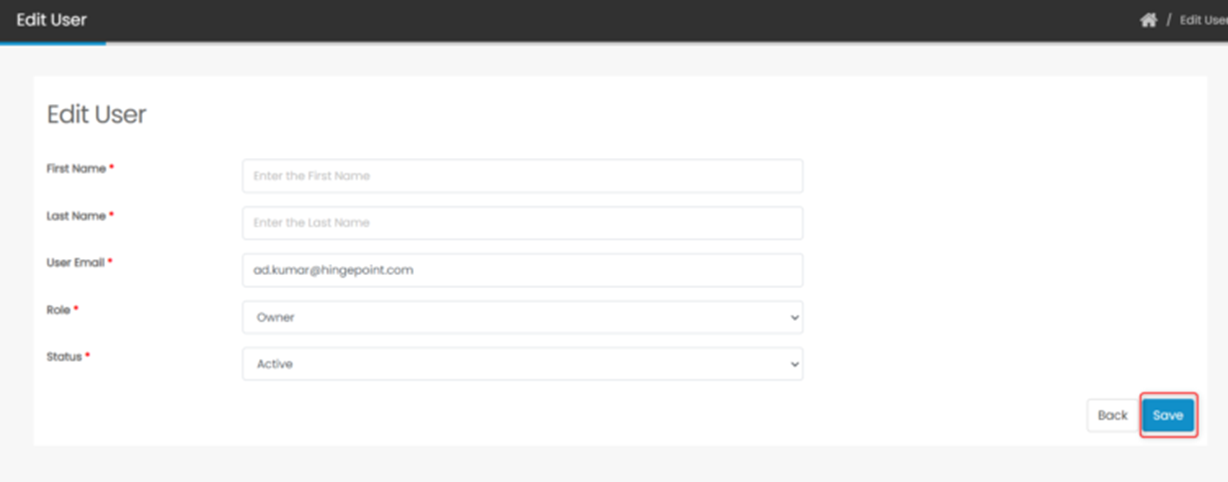Click the Role field label
This screenshot has height=482, width=1228.
[59, 310]
